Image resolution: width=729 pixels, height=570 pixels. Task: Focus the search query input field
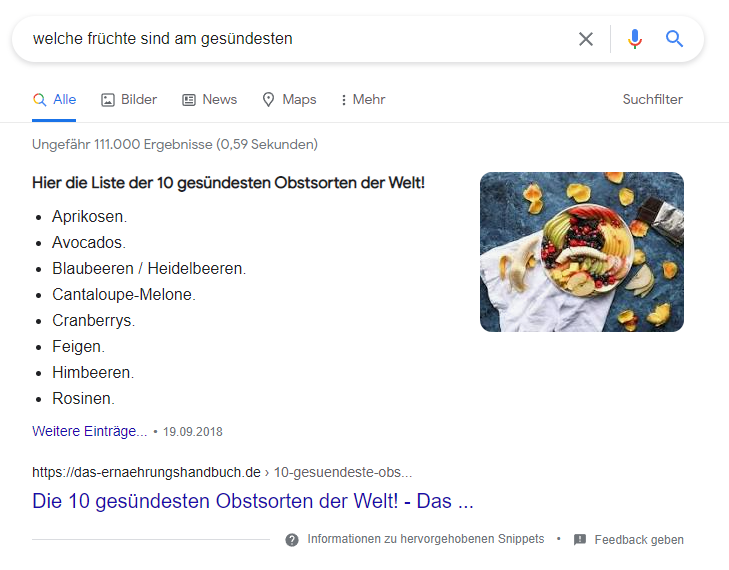click(x=300, y=39)
